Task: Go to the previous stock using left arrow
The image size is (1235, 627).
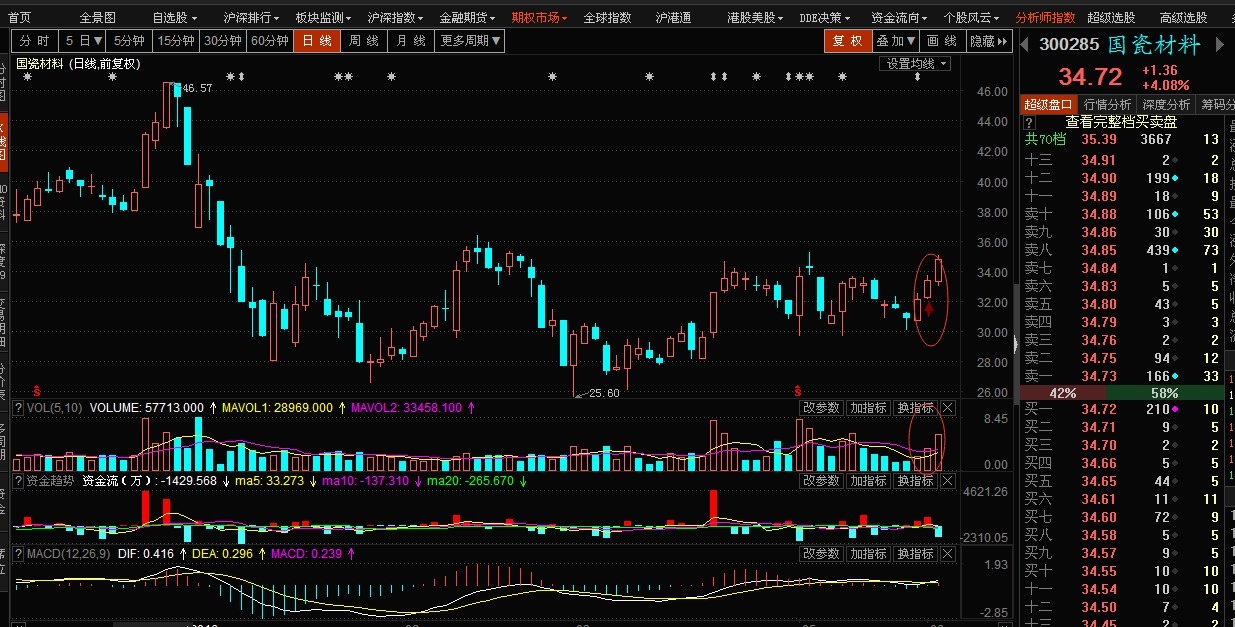Action: coord(1025,44)
